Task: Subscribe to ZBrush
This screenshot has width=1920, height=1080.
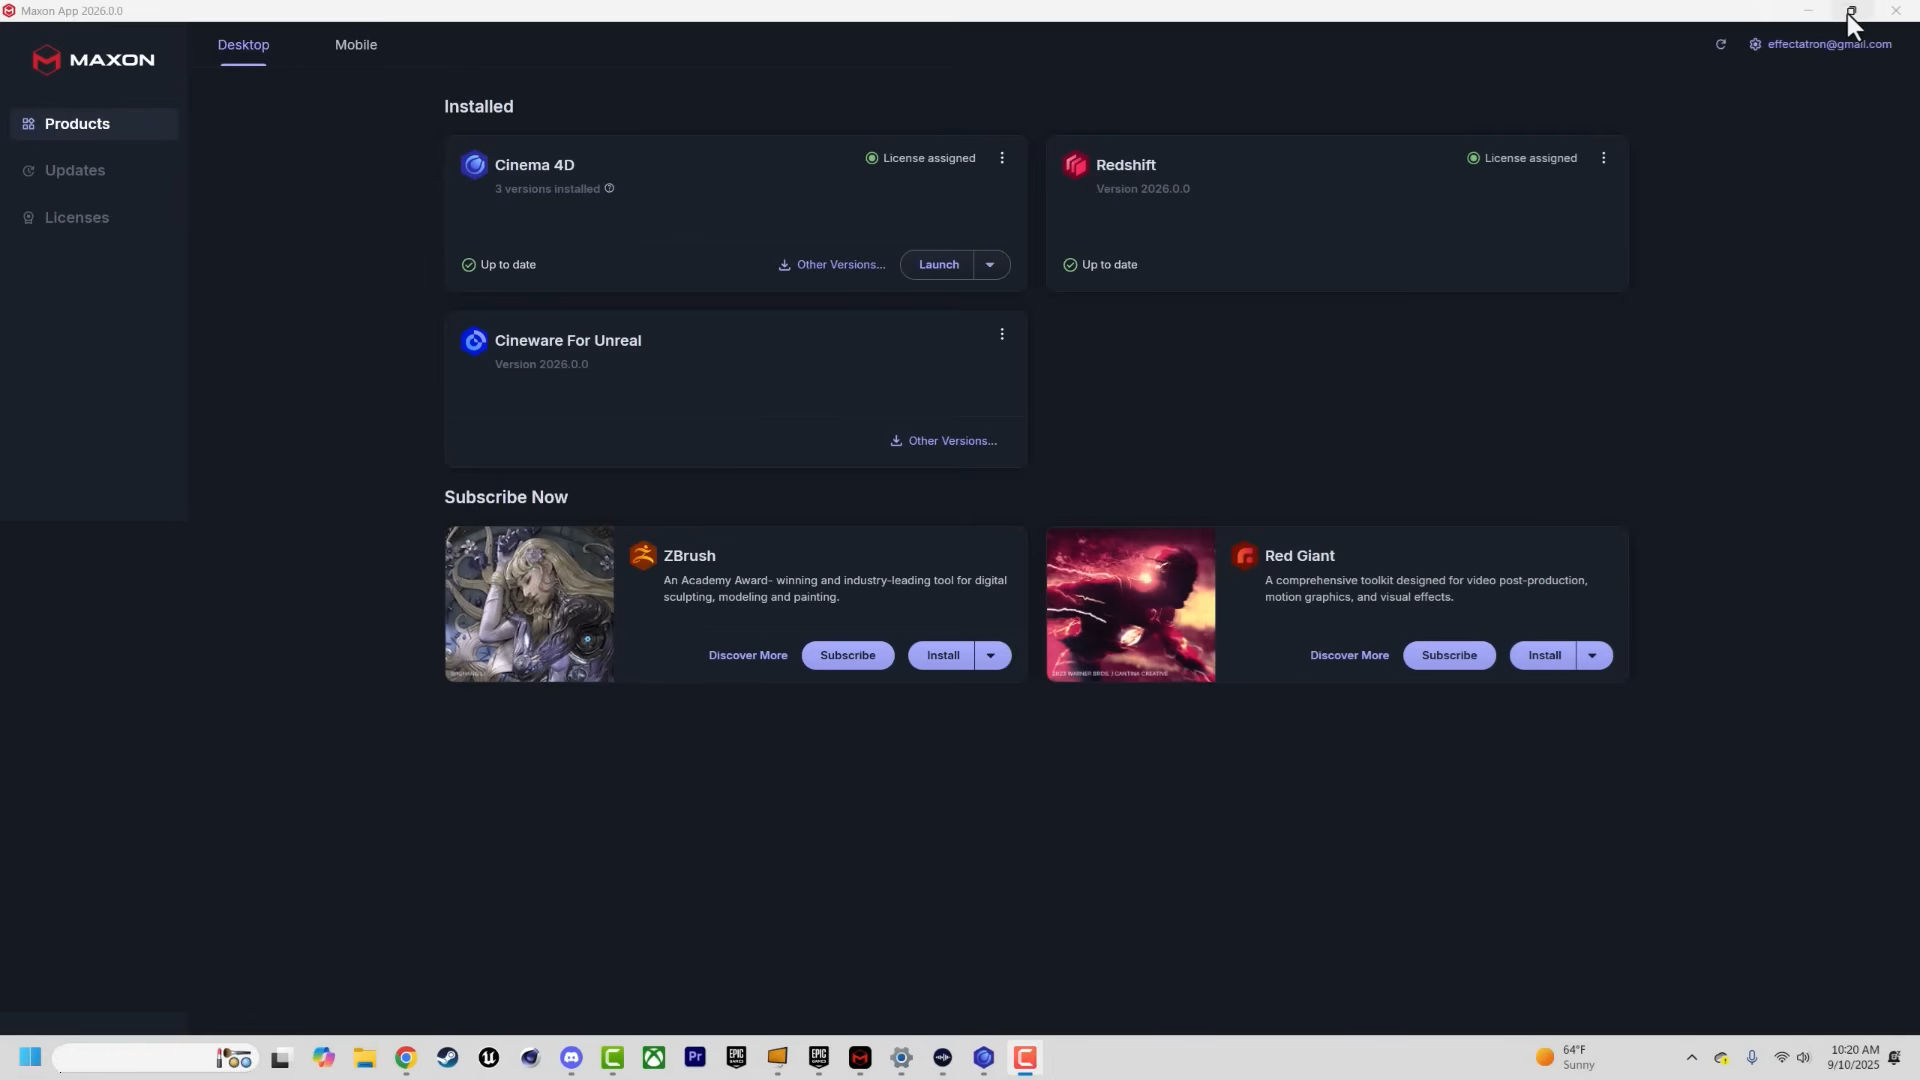Action: tap(848, 656)
